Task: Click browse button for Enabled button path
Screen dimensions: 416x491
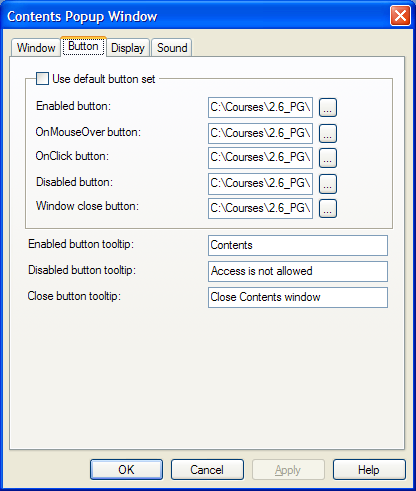Action: coord(328,107)
